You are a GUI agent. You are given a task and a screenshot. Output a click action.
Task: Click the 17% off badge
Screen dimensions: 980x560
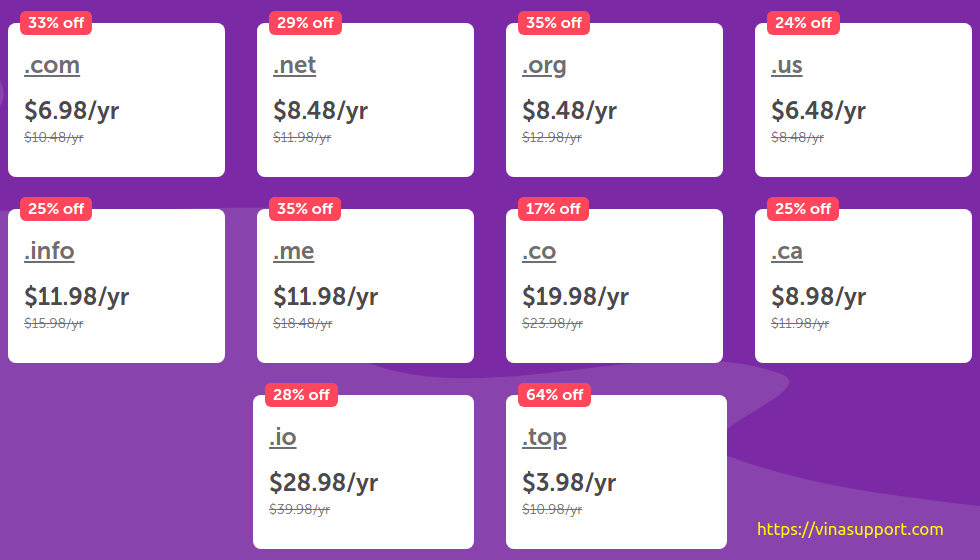tap(553, 209)
